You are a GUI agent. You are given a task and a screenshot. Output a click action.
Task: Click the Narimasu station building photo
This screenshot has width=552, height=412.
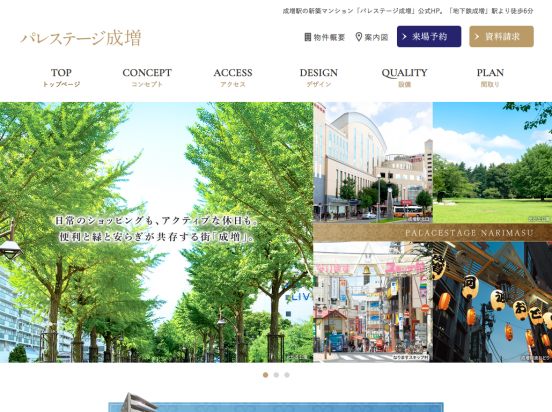373,162
